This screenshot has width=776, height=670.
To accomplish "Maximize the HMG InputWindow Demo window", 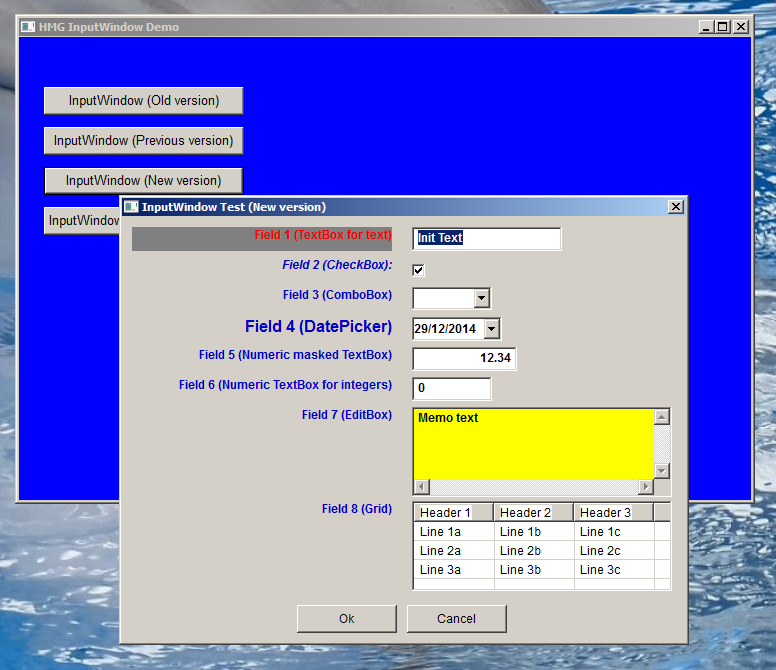I will pos(723,27).
